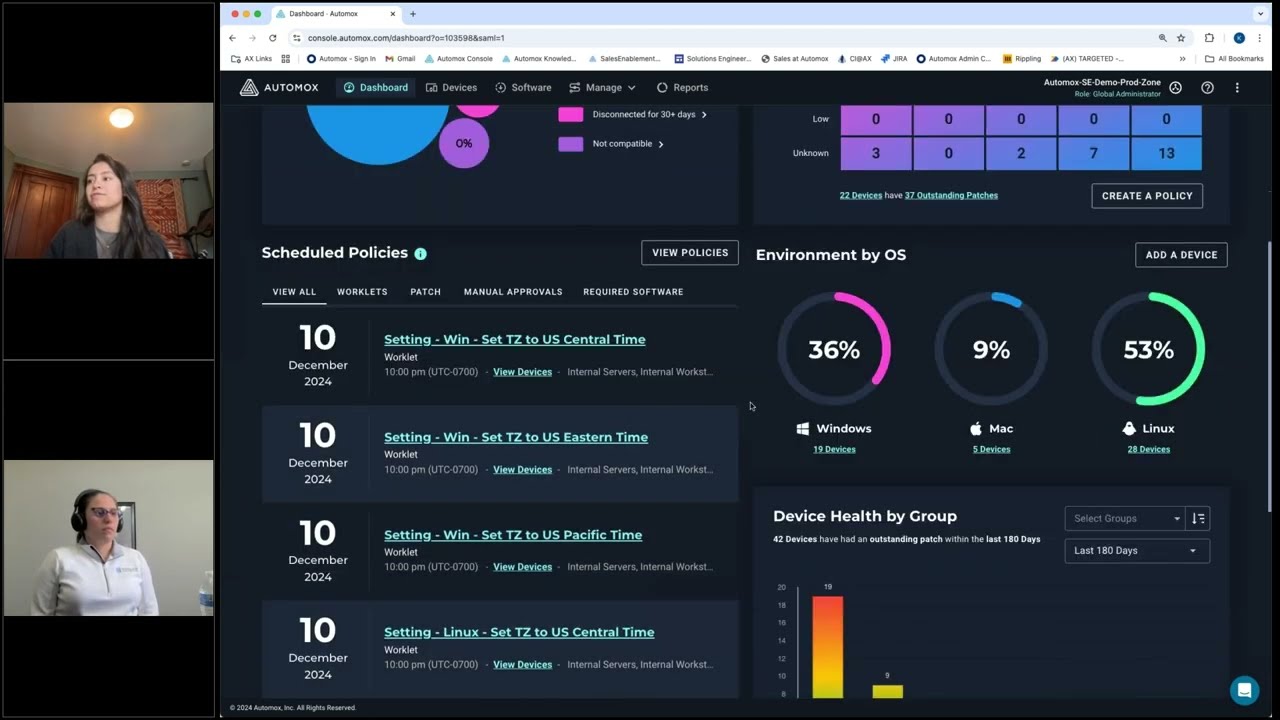1280x720 pixels.
Task: Open the JIRA bookmark
Action: [x=894, y=59]
